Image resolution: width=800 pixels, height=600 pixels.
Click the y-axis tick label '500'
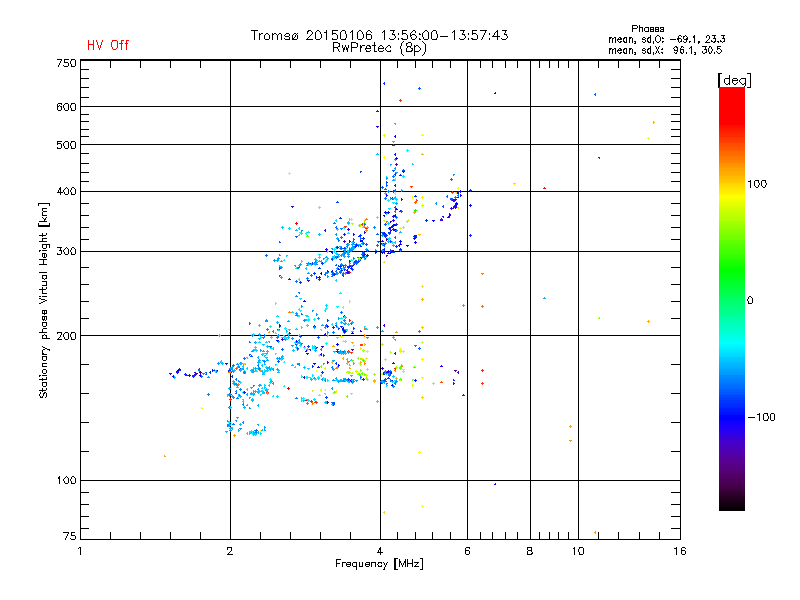pyautogui.click(x=66, y=145)
